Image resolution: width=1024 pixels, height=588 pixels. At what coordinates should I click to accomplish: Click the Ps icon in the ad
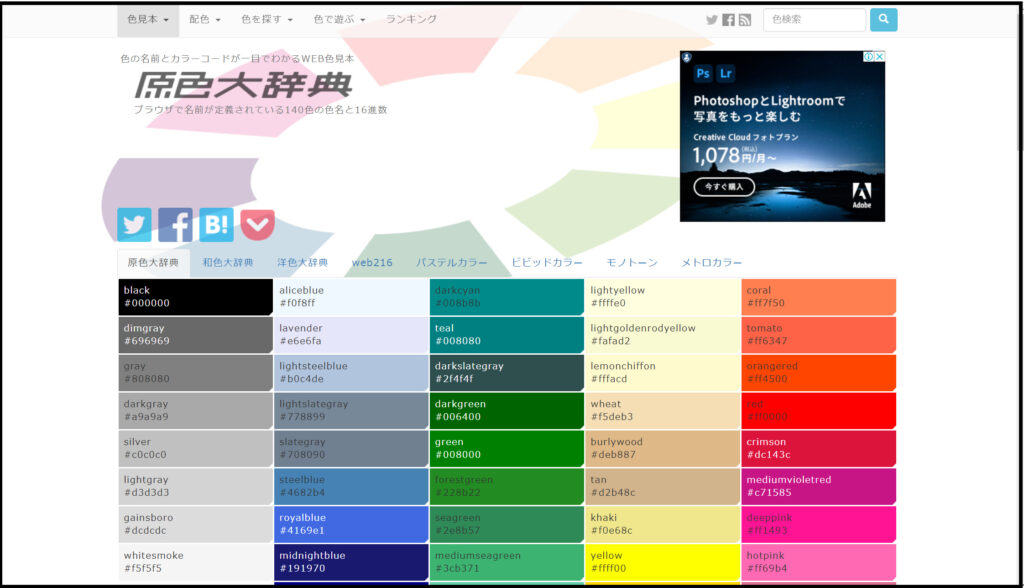[703, 73]
